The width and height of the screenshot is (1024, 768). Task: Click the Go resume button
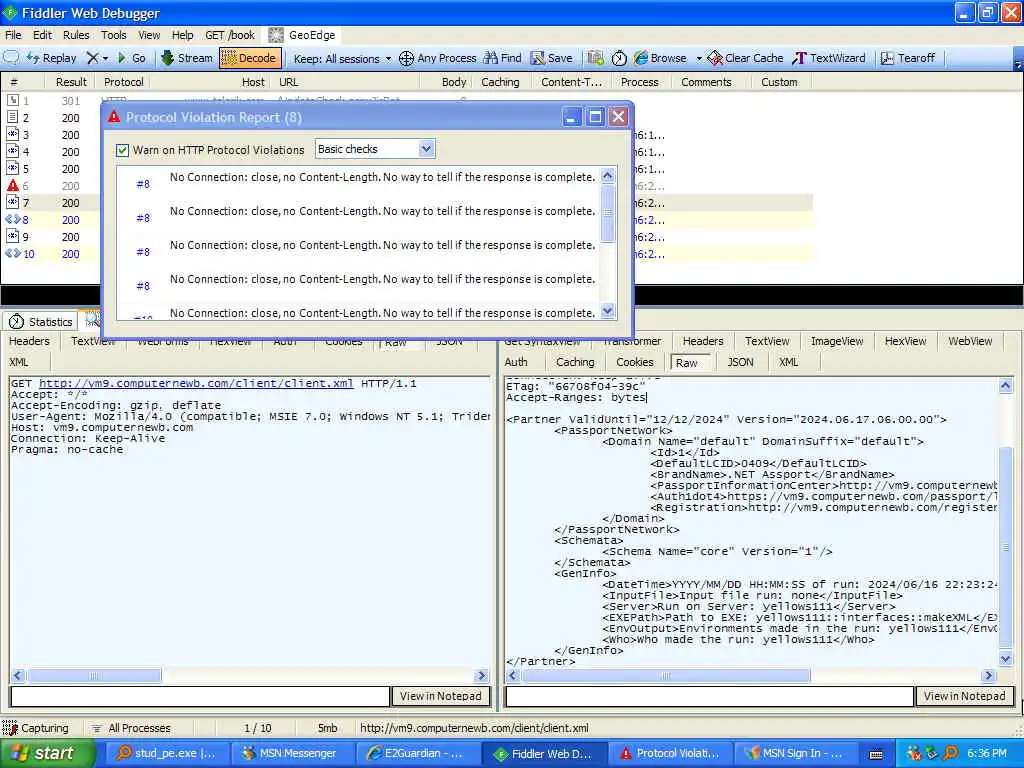(131, 57)
